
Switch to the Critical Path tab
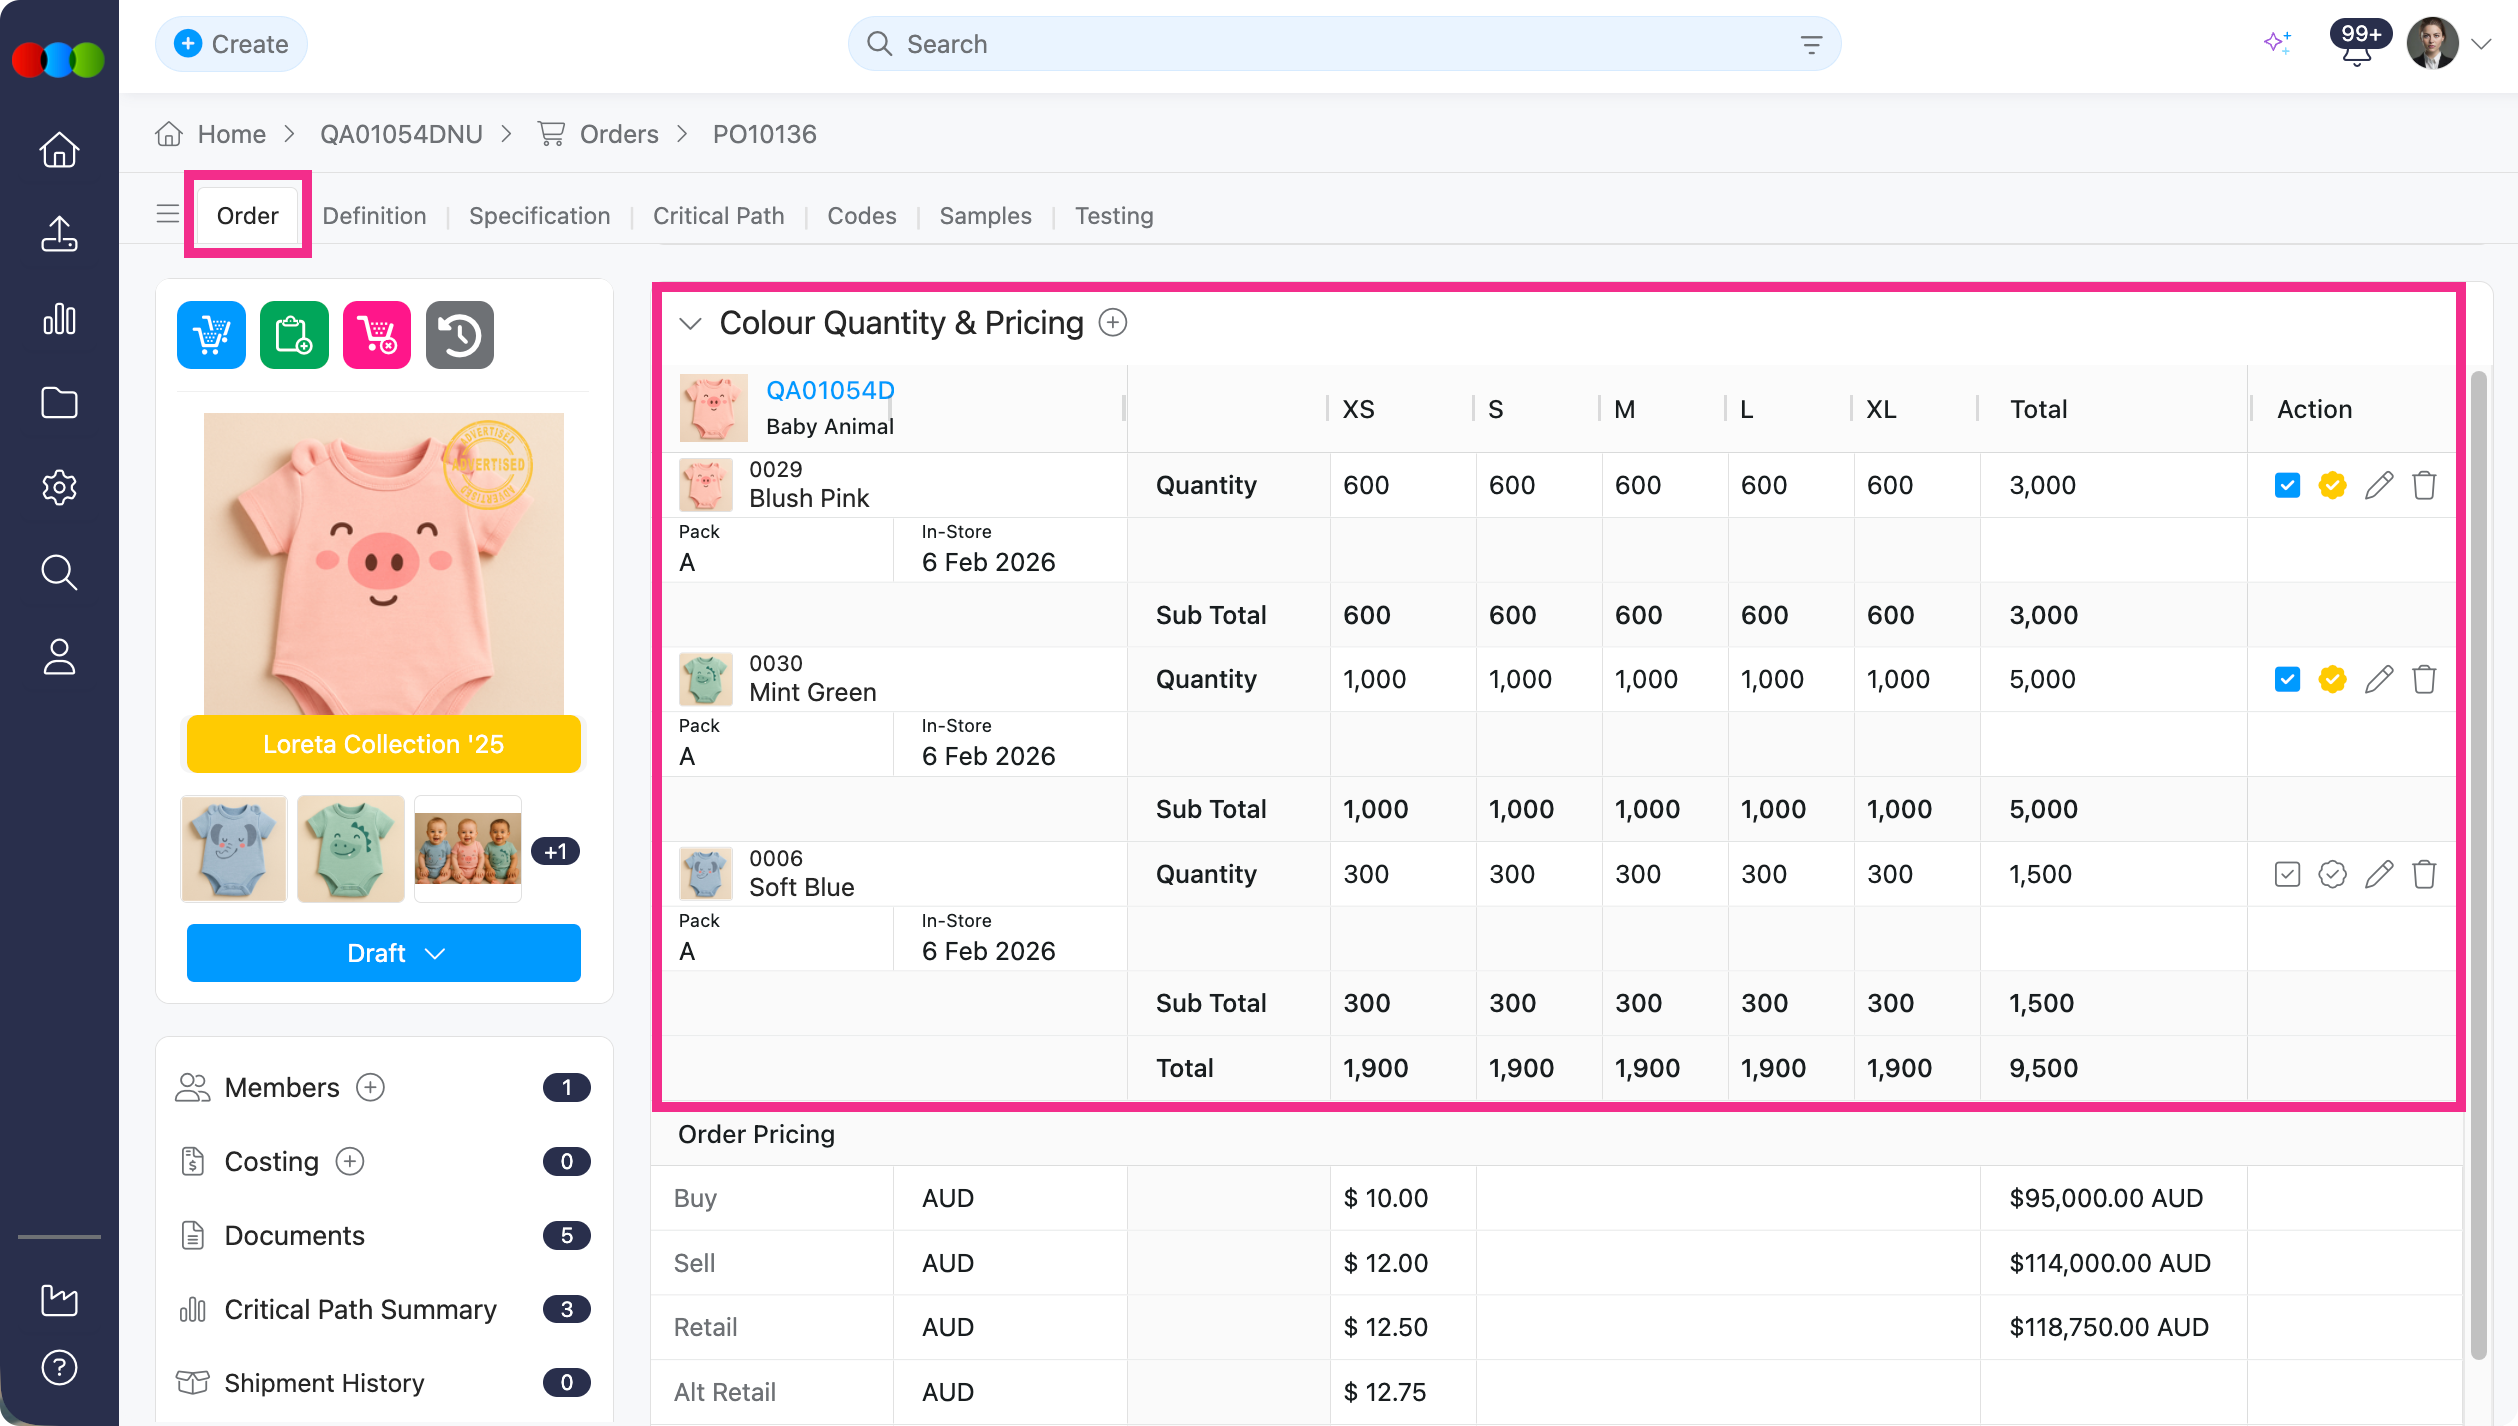[718, 215]
